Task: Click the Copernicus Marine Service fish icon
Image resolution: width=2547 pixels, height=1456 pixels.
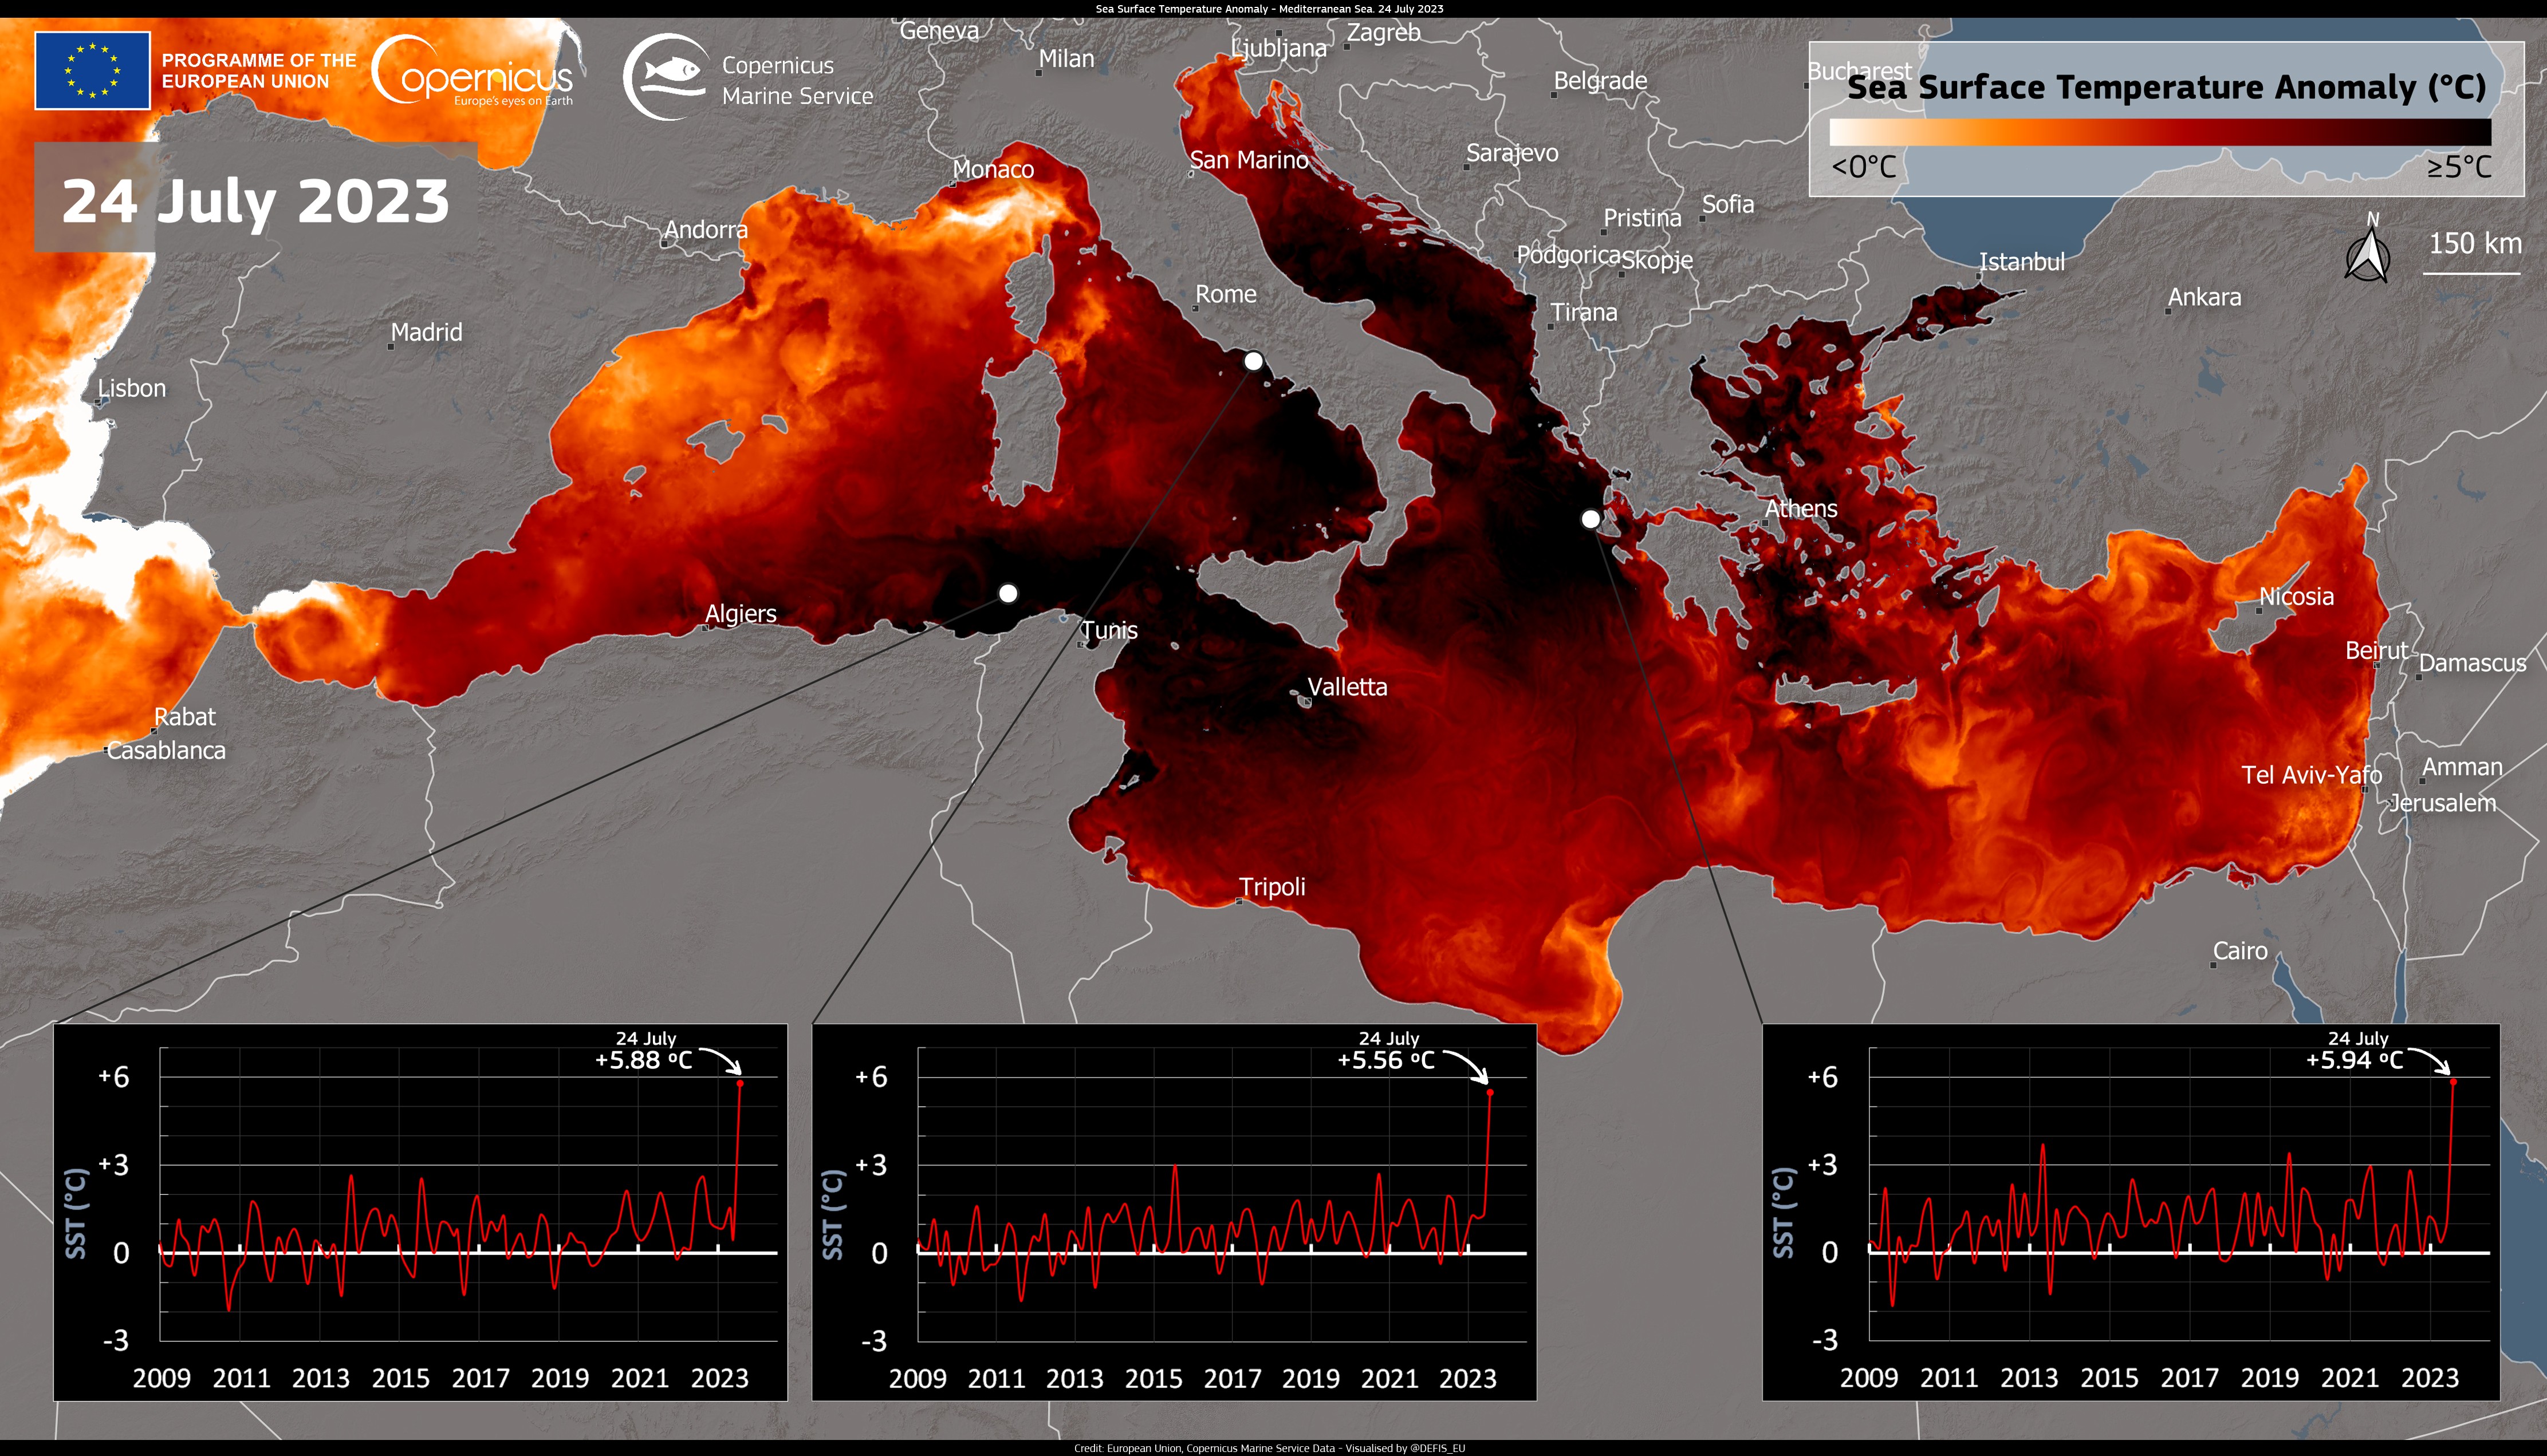Action: pos(672,68)
